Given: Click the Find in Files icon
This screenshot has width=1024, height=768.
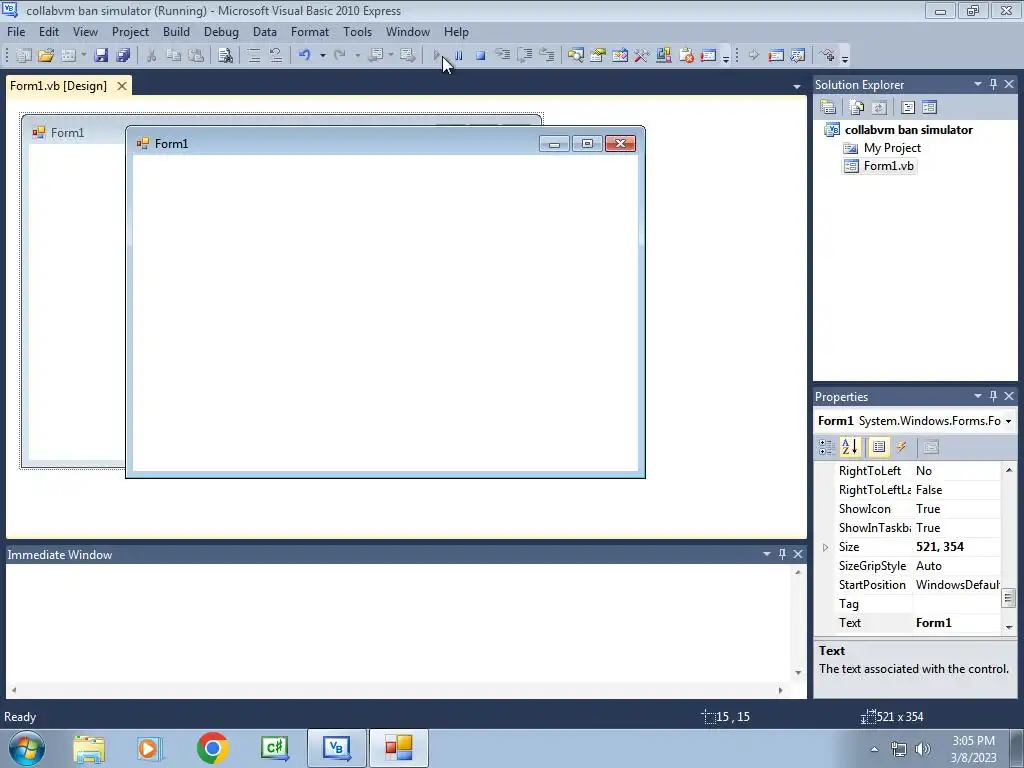Looking at the screenshot, I should pyautogui.click(x=225, y=56).
